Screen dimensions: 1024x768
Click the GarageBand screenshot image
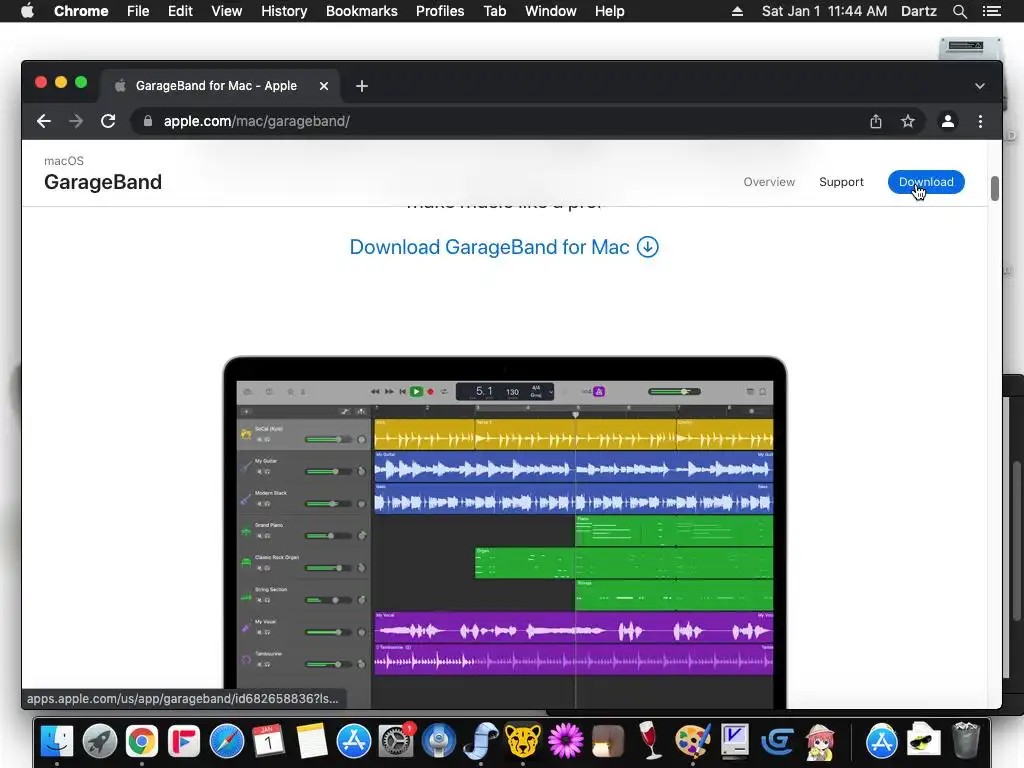[505, 532]
